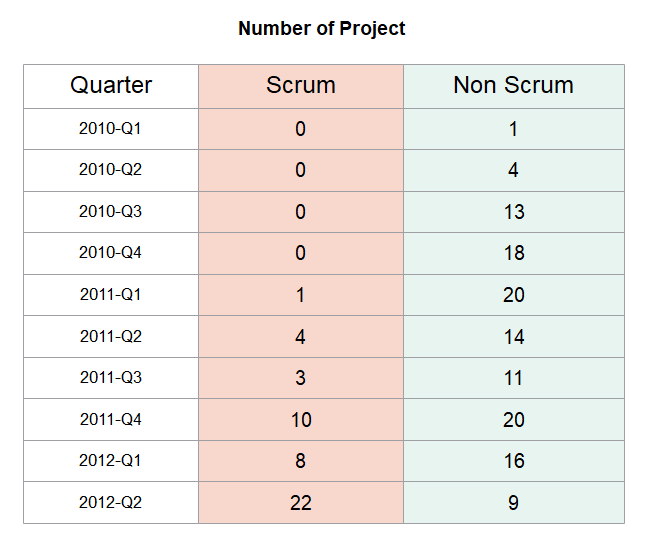Image resolution: width=647 pixels, height=547 pixels.
Task: Select the 2011-Q3 quarter cell
Action: [111, 378]
